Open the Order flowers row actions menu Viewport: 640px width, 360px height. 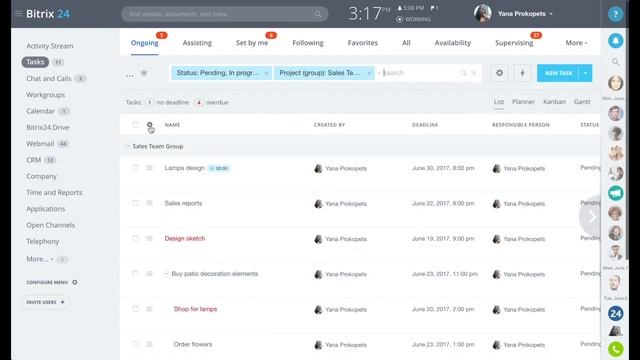tap(149, 344)
